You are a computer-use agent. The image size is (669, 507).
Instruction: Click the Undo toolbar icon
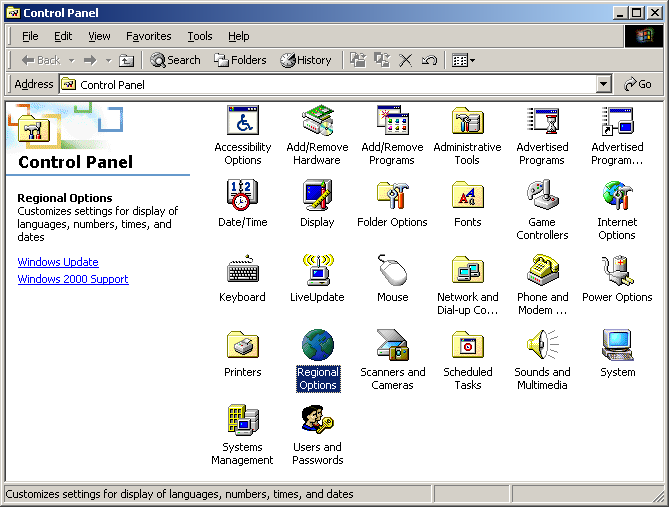click(429, 60)
